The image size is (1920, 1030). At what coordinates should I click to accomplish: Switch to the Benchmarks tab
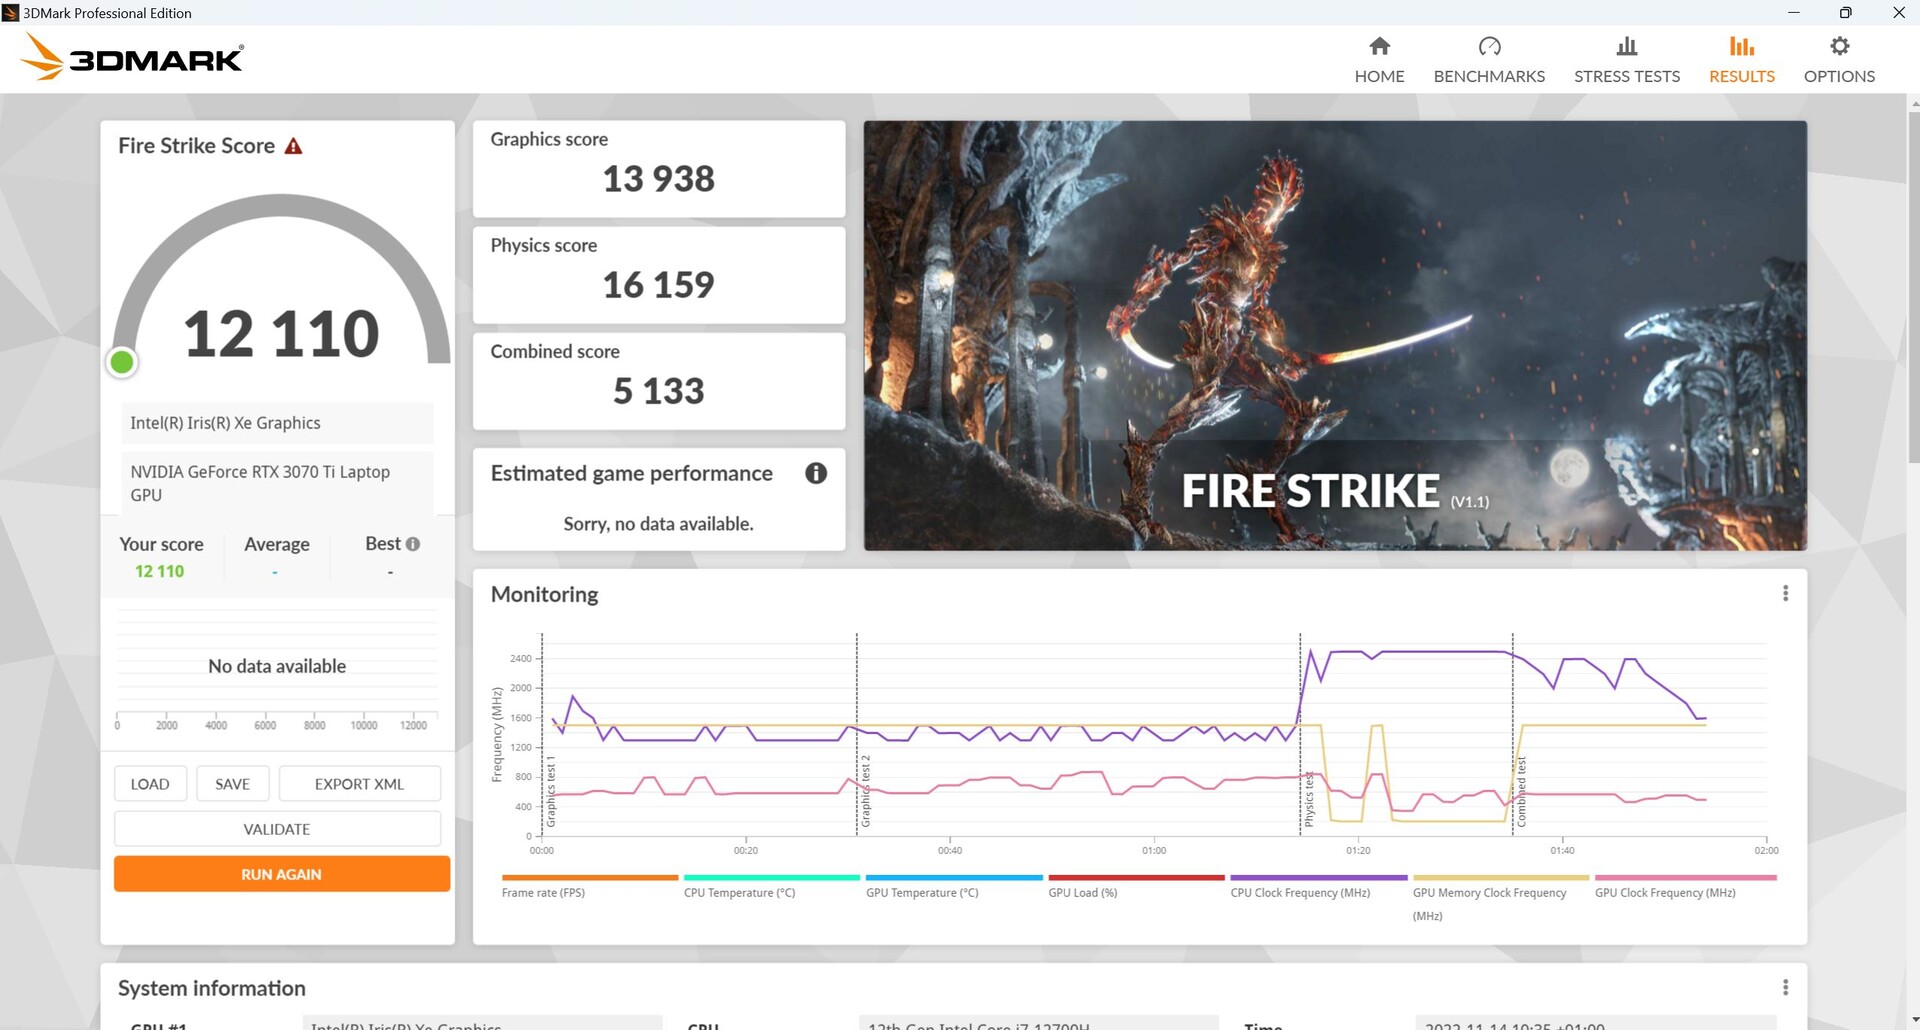1489,57
